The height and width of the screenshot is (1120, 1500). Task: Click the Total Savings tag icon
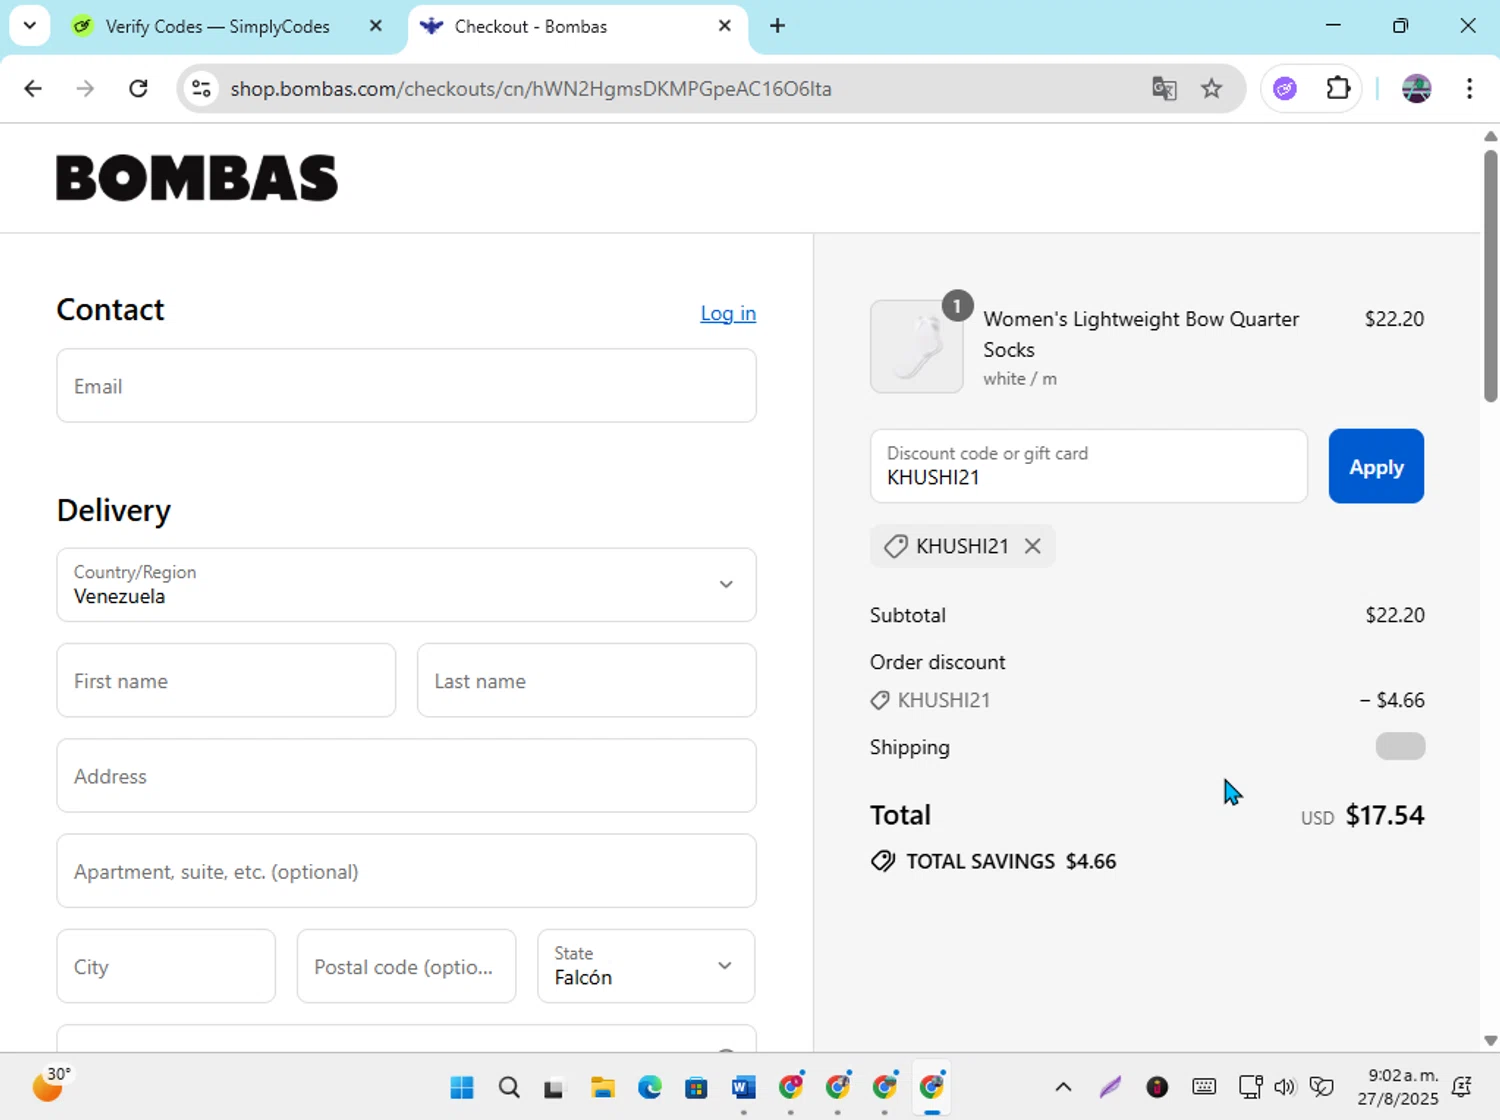pos(883,861)
